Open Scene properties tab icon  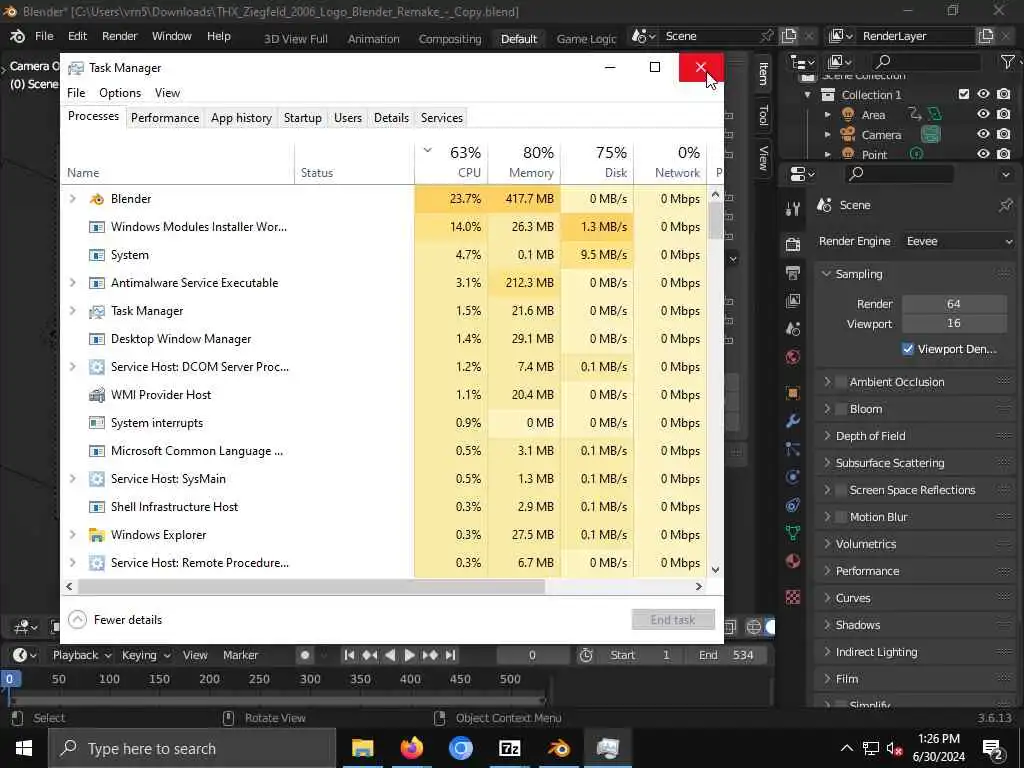793,328
